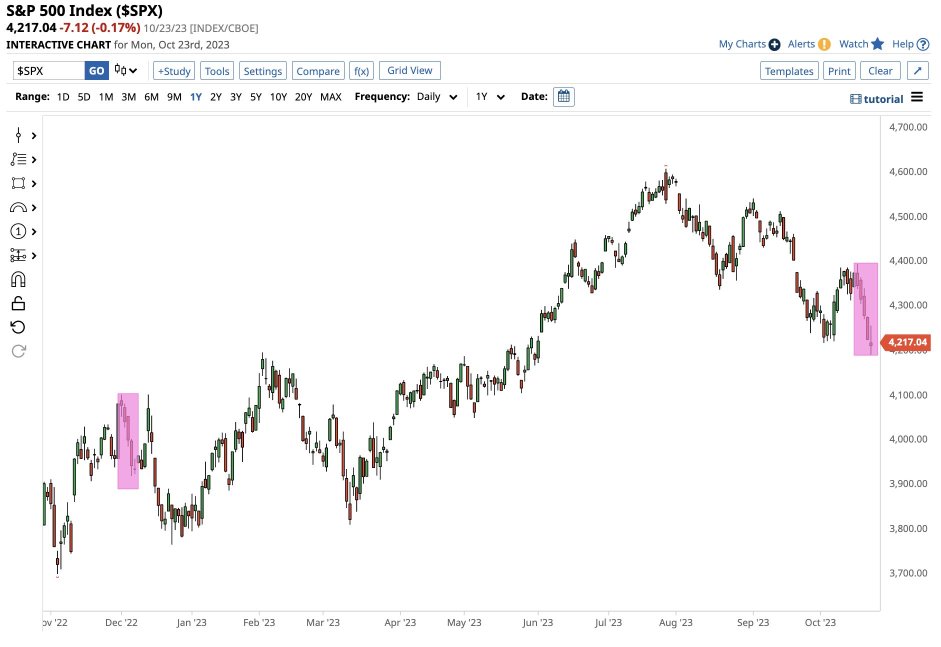941x647 pixels.
Task: Expand the annotation list tool chevron
Action: 34,160
